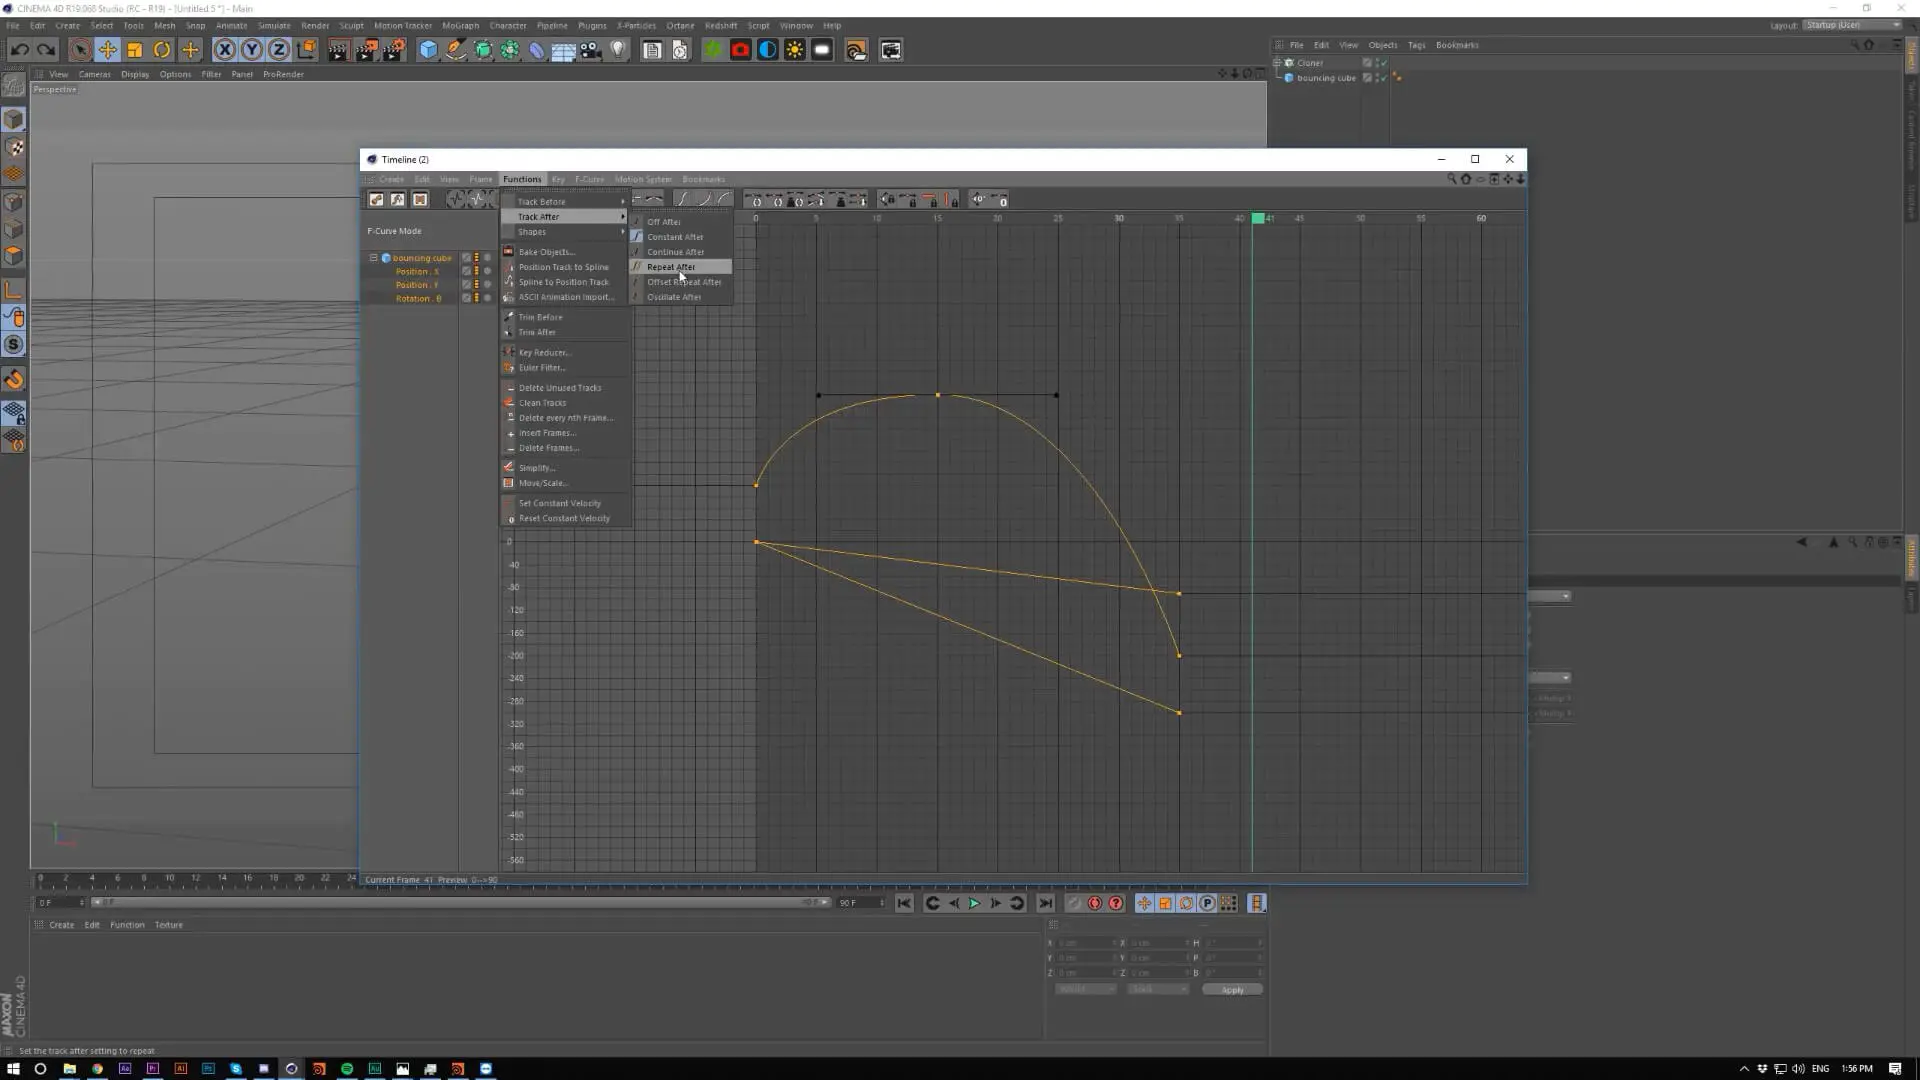Click the X position input field
Image resolution: width=1920 pixels, height=1080 pixels.
click(x=1085, y=943)
